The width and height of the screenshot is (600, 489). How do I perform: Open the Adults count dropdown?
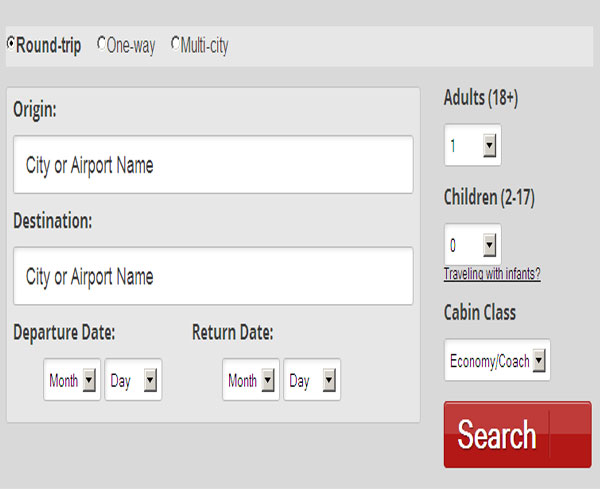click(473, 146)
